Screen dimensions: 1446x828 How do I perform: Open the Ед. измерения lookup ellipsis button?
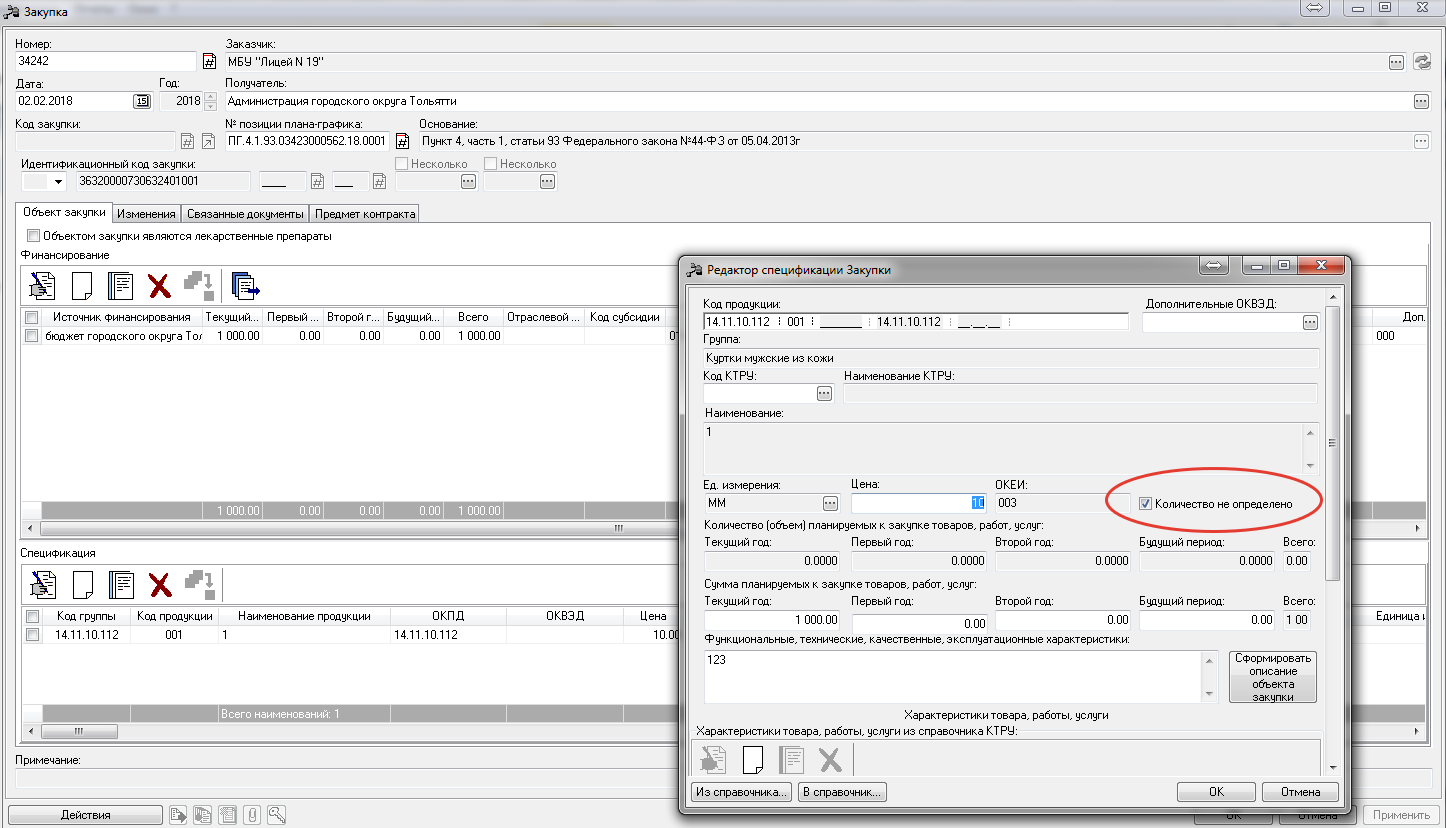tap(829, 503)
